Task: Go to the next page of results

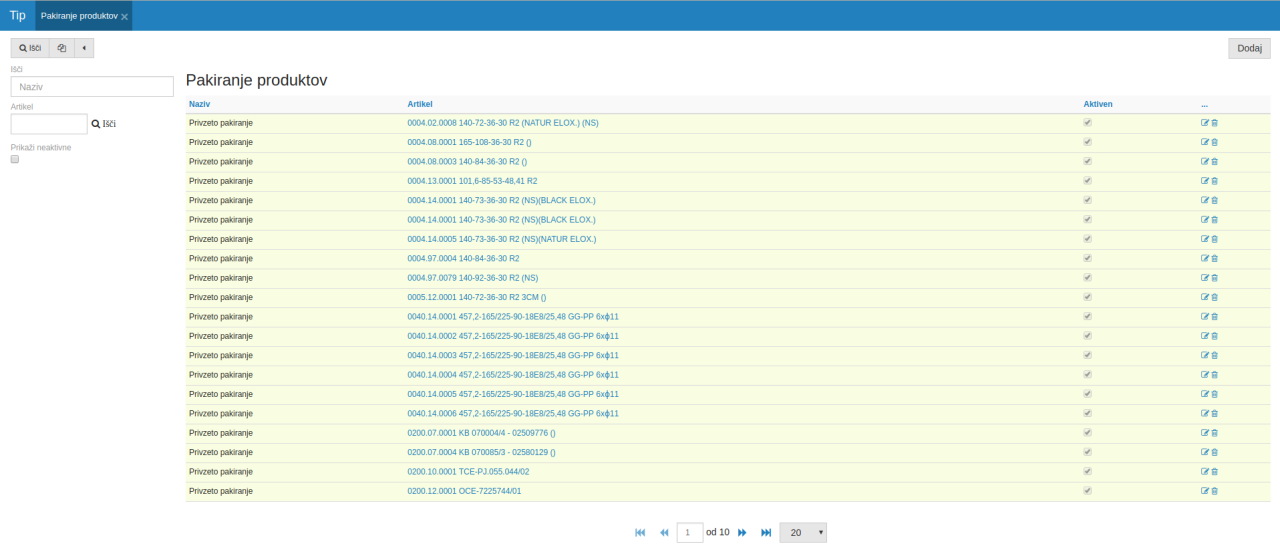Action: pyautogui.click(x=742, y=533)
